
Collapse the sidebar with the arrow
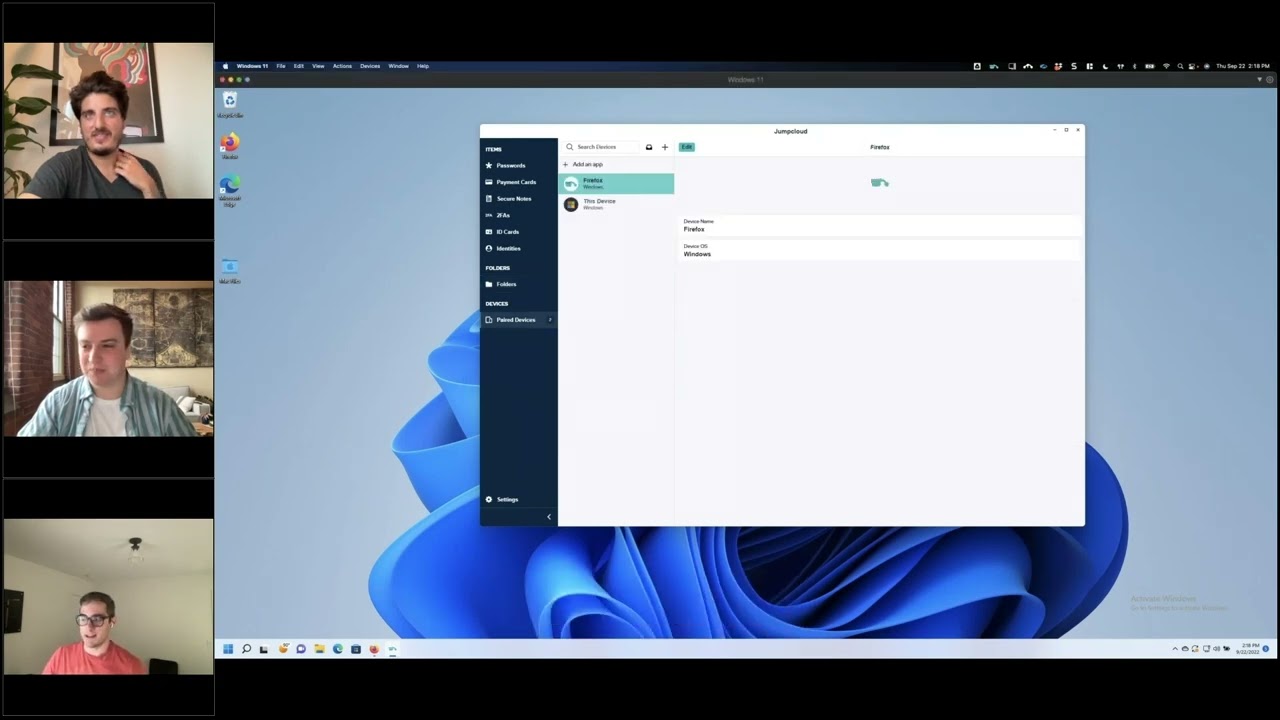[549, 517]
